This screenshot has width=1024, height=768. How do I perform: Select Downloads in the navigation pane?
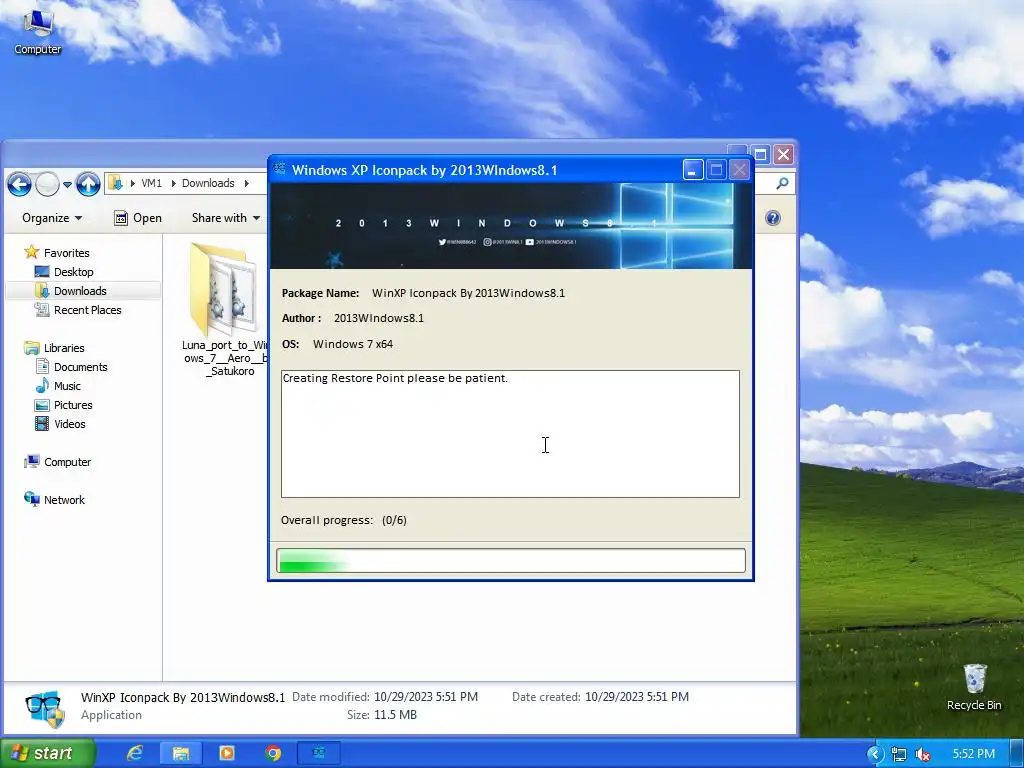tap(80, 291)
